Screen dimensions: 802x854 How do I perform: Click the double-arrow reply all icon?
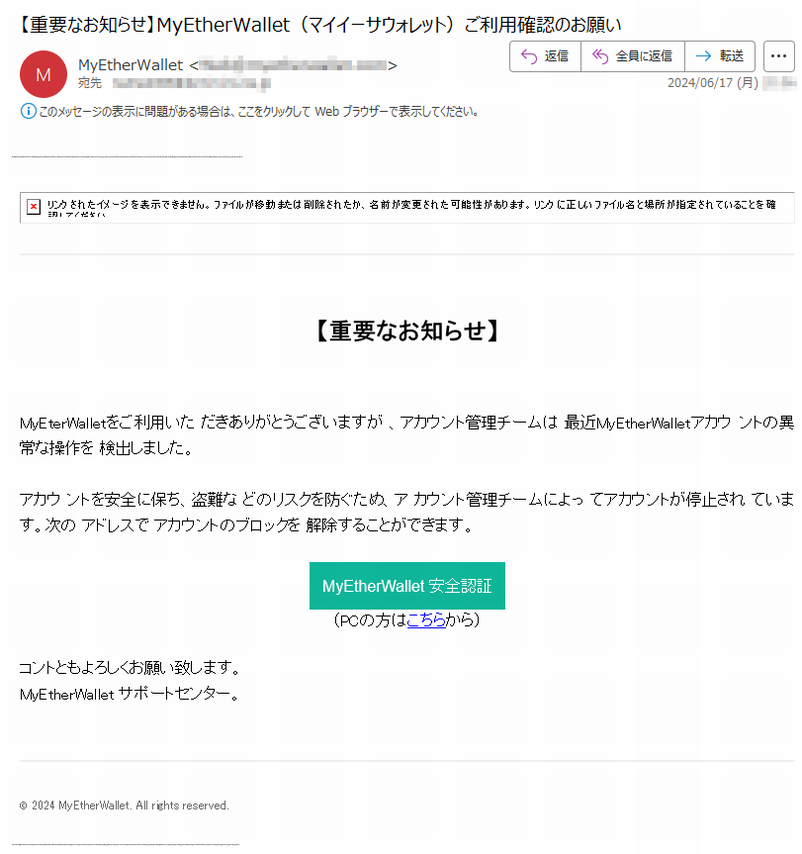pyautogui.click(x=600, y=56)
